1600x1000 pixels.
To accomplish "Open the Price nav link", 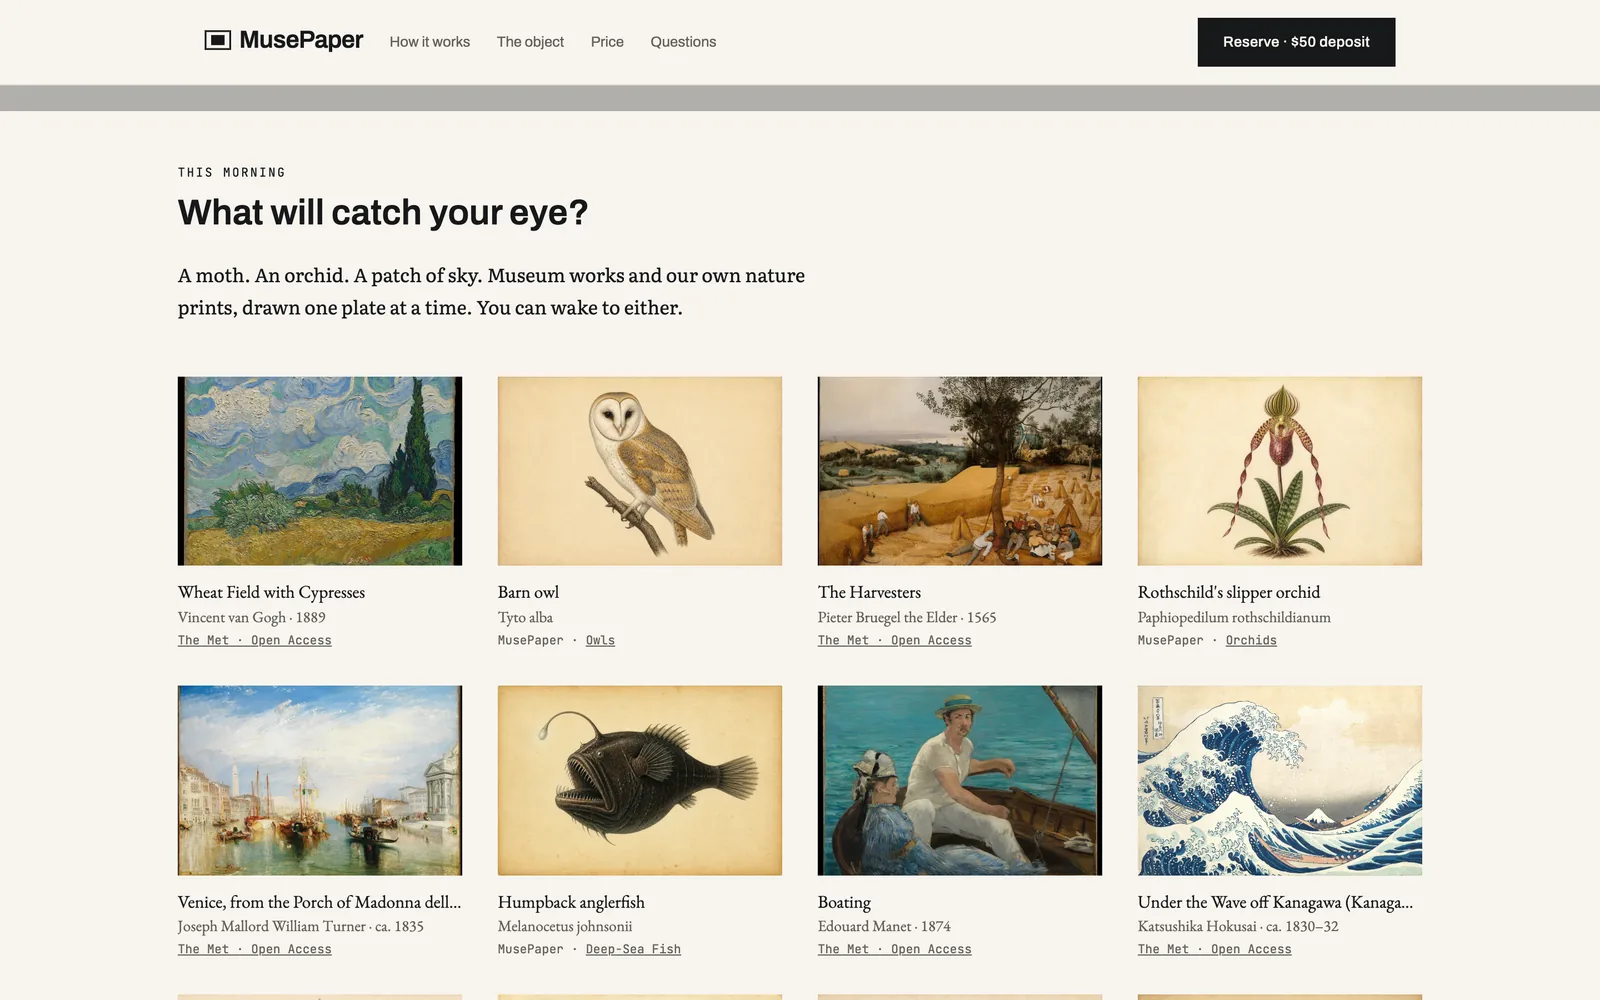I will coord(607,42).
